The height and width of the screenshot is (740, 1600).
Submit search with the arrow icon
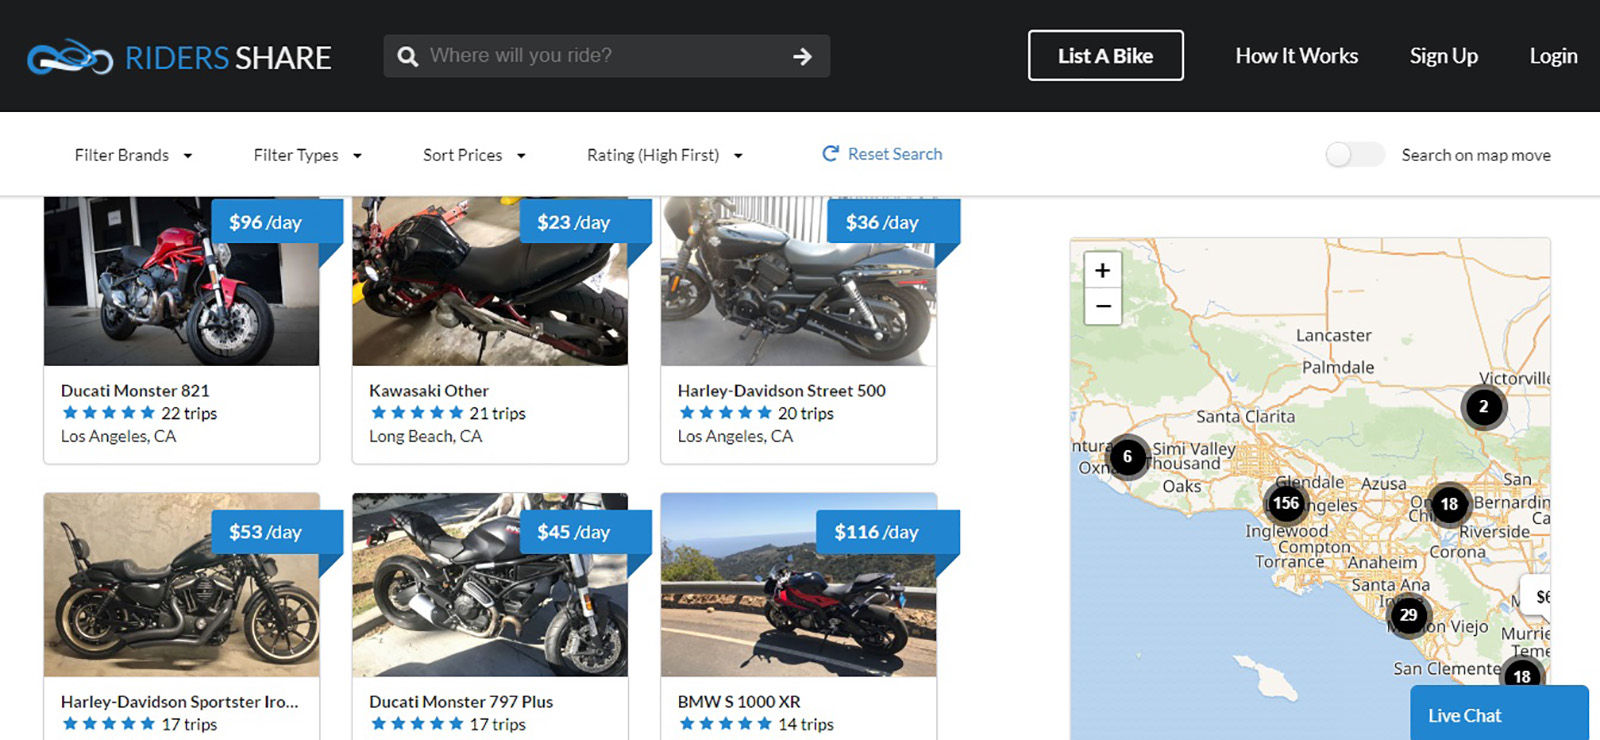pos(802,57)
